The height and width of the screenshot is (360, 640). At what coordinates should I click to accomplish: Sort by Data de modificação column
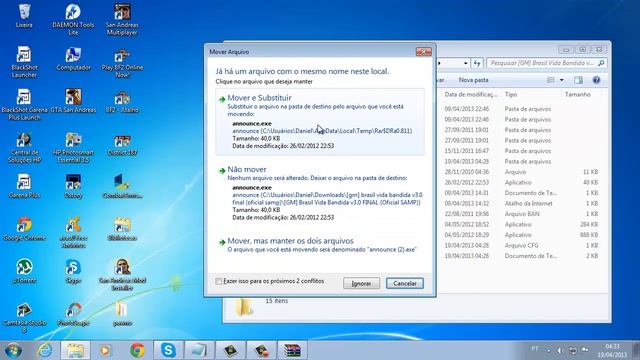pos(471,94)
